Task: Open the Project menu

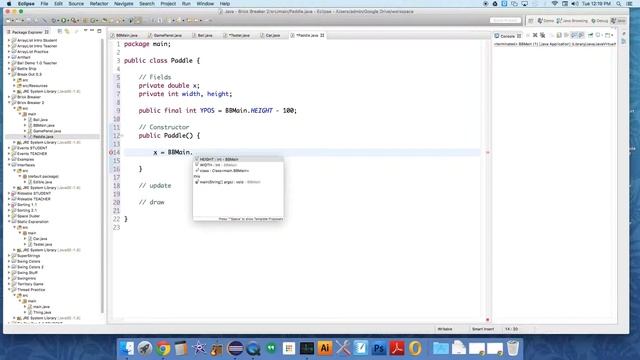Action: pyautogui.click(x=168, y=4)
